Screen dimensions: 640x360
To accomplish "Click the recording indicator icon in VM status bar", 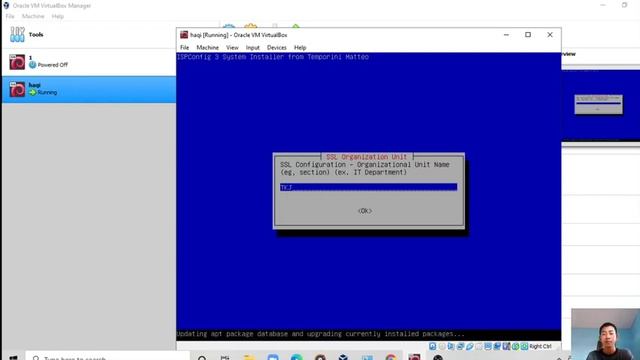I will (497, 346).
